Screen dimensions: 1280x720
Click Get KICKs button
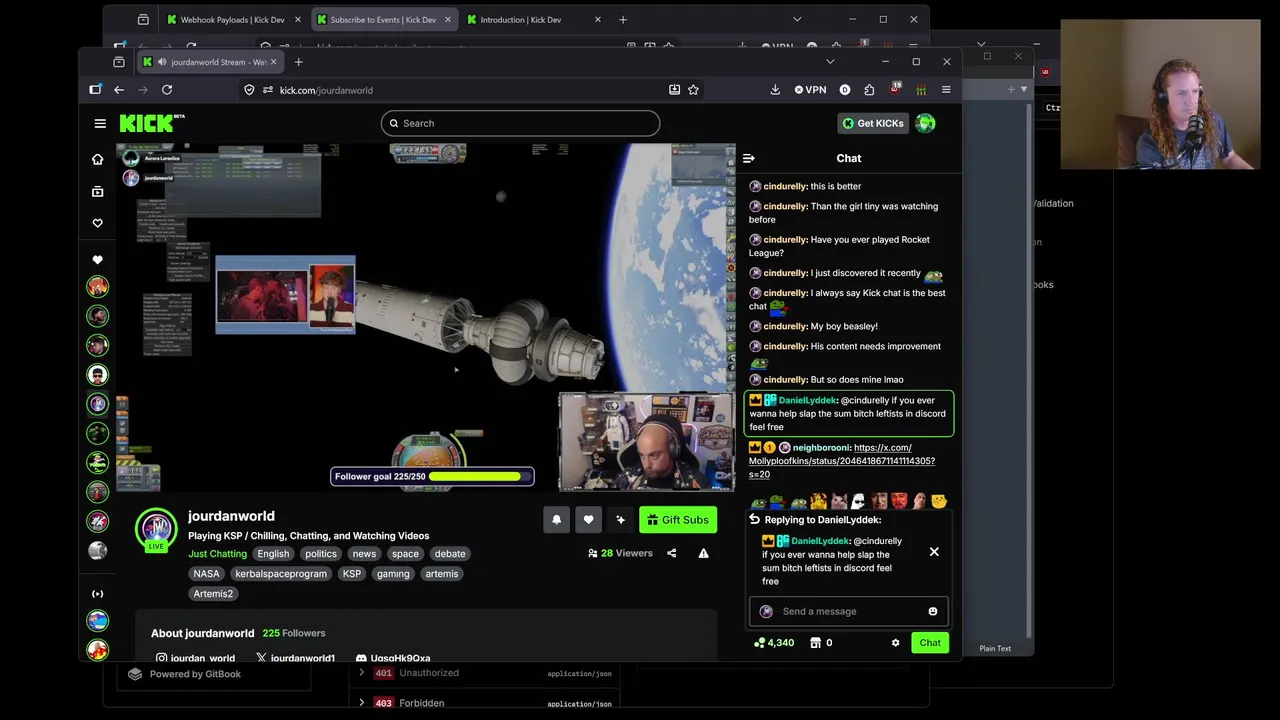(x=873, y=123)
